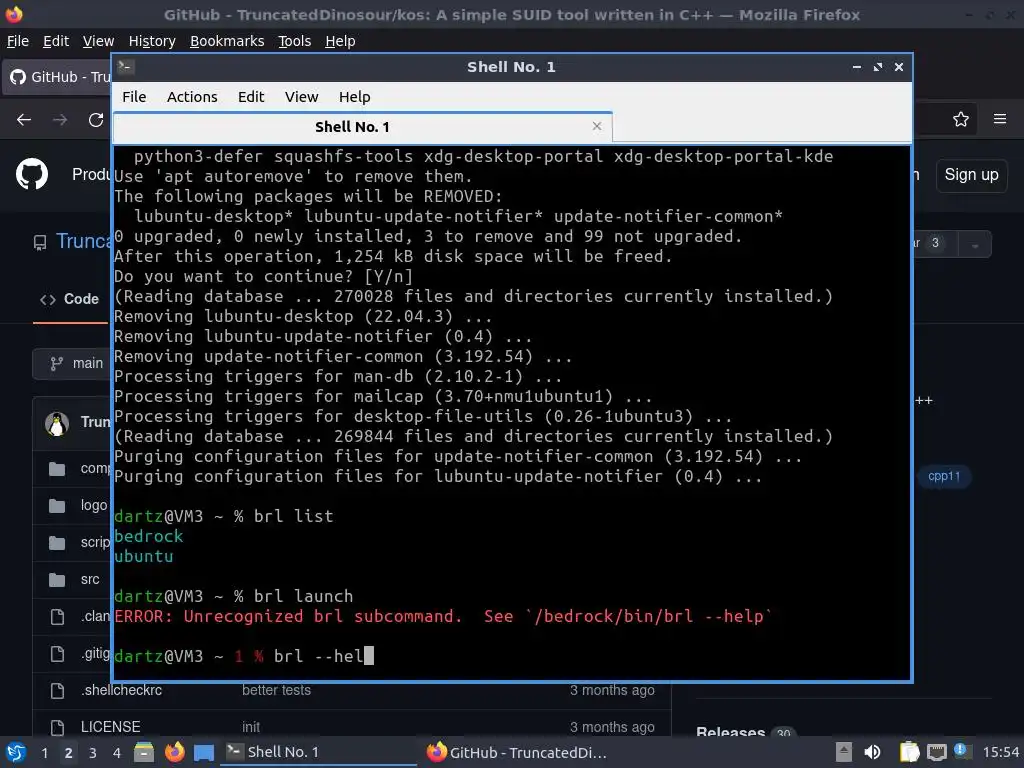Reload the GitHub page in Firefox
This screenshot has height=768, width=1024.
96,120
